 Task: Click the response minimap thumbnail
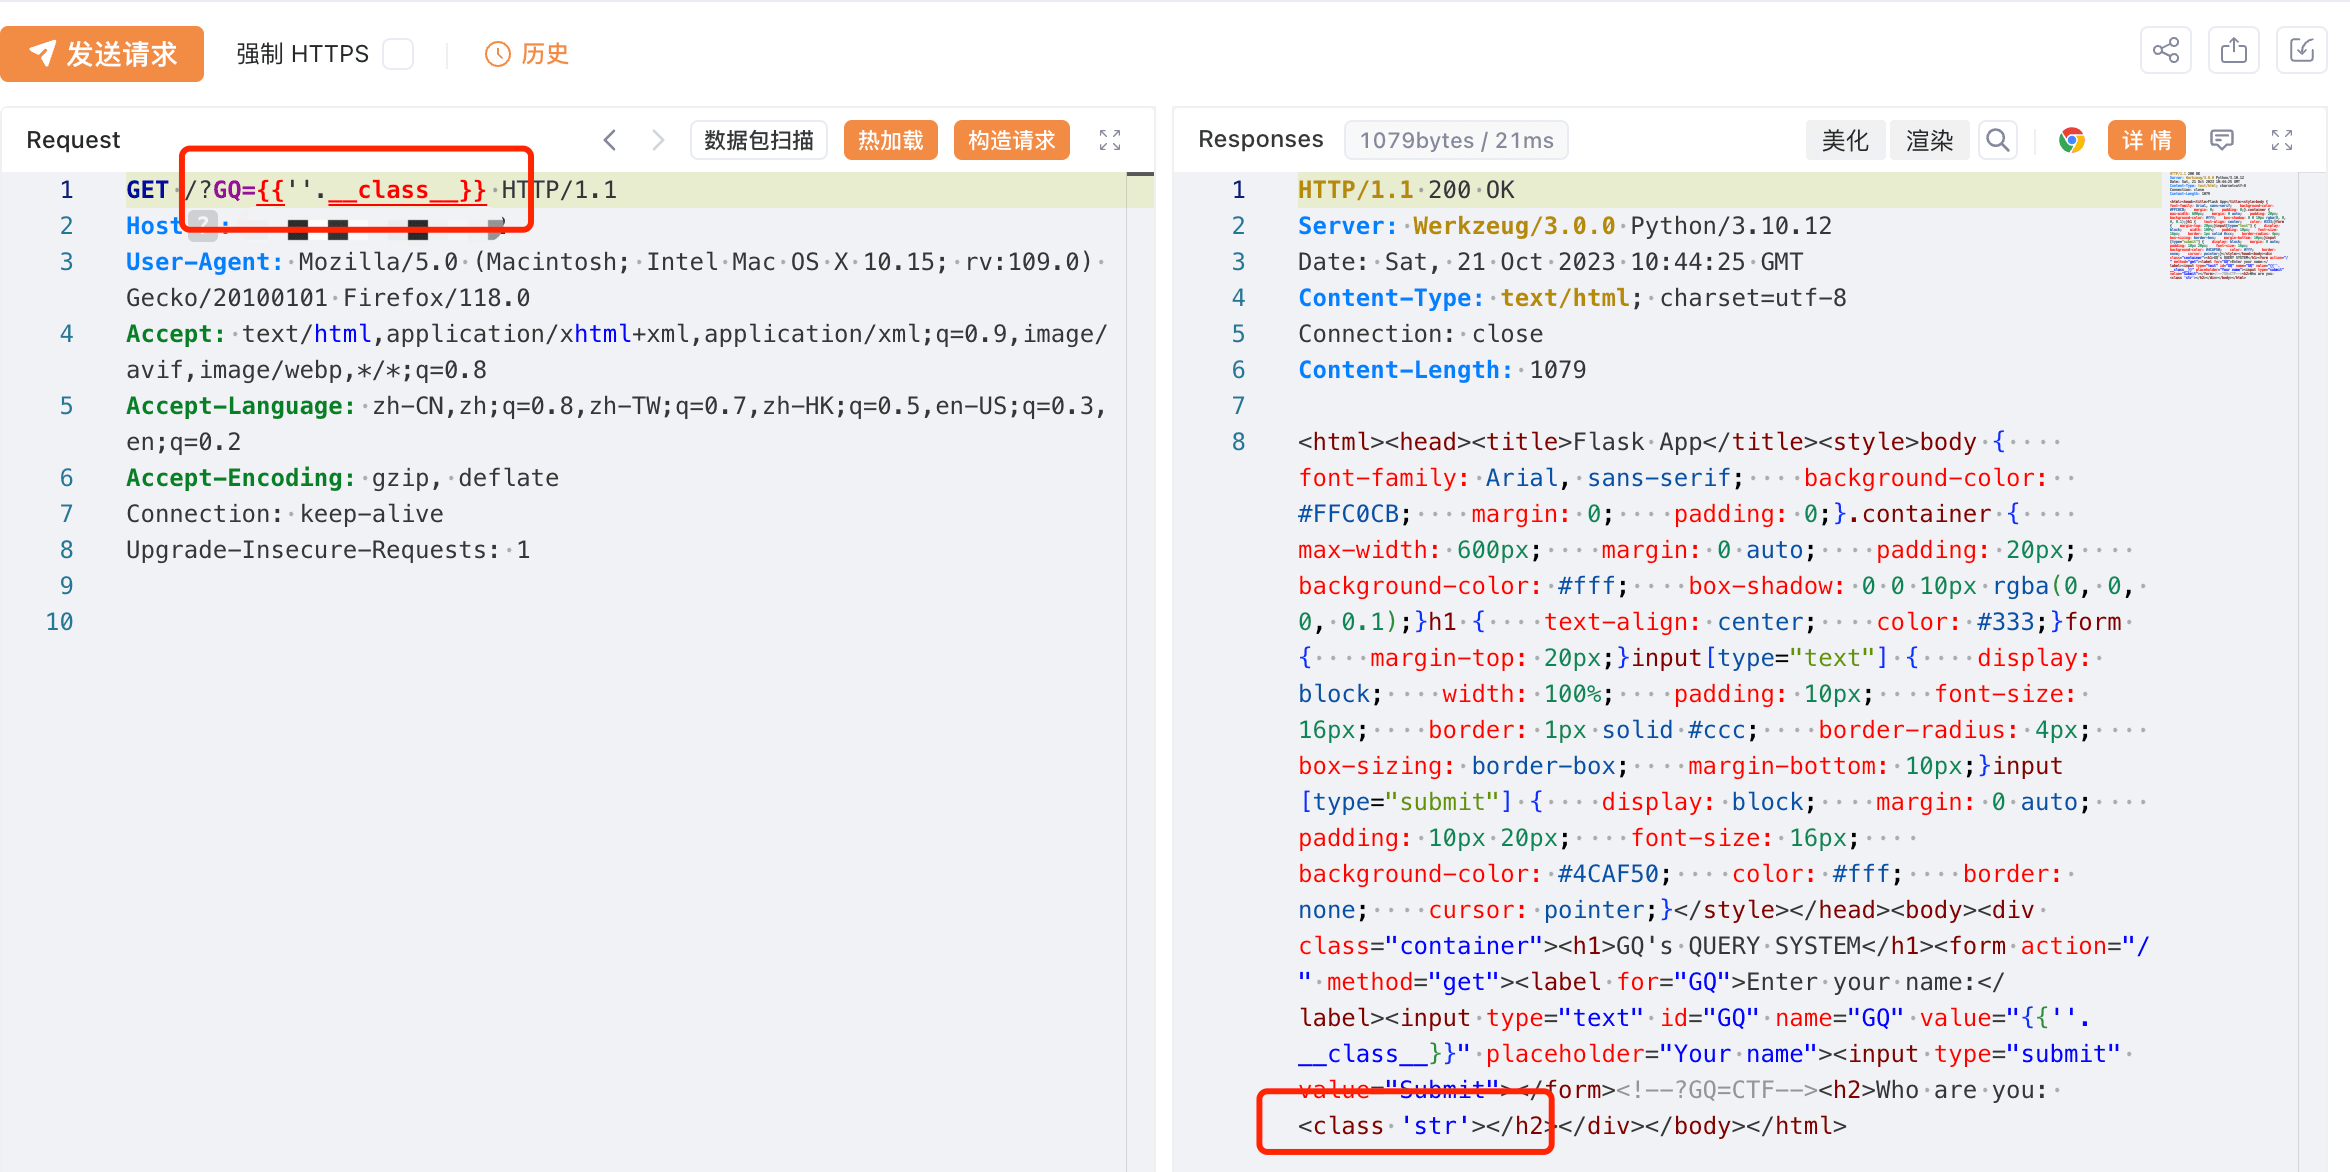(x=2227, y=226)
